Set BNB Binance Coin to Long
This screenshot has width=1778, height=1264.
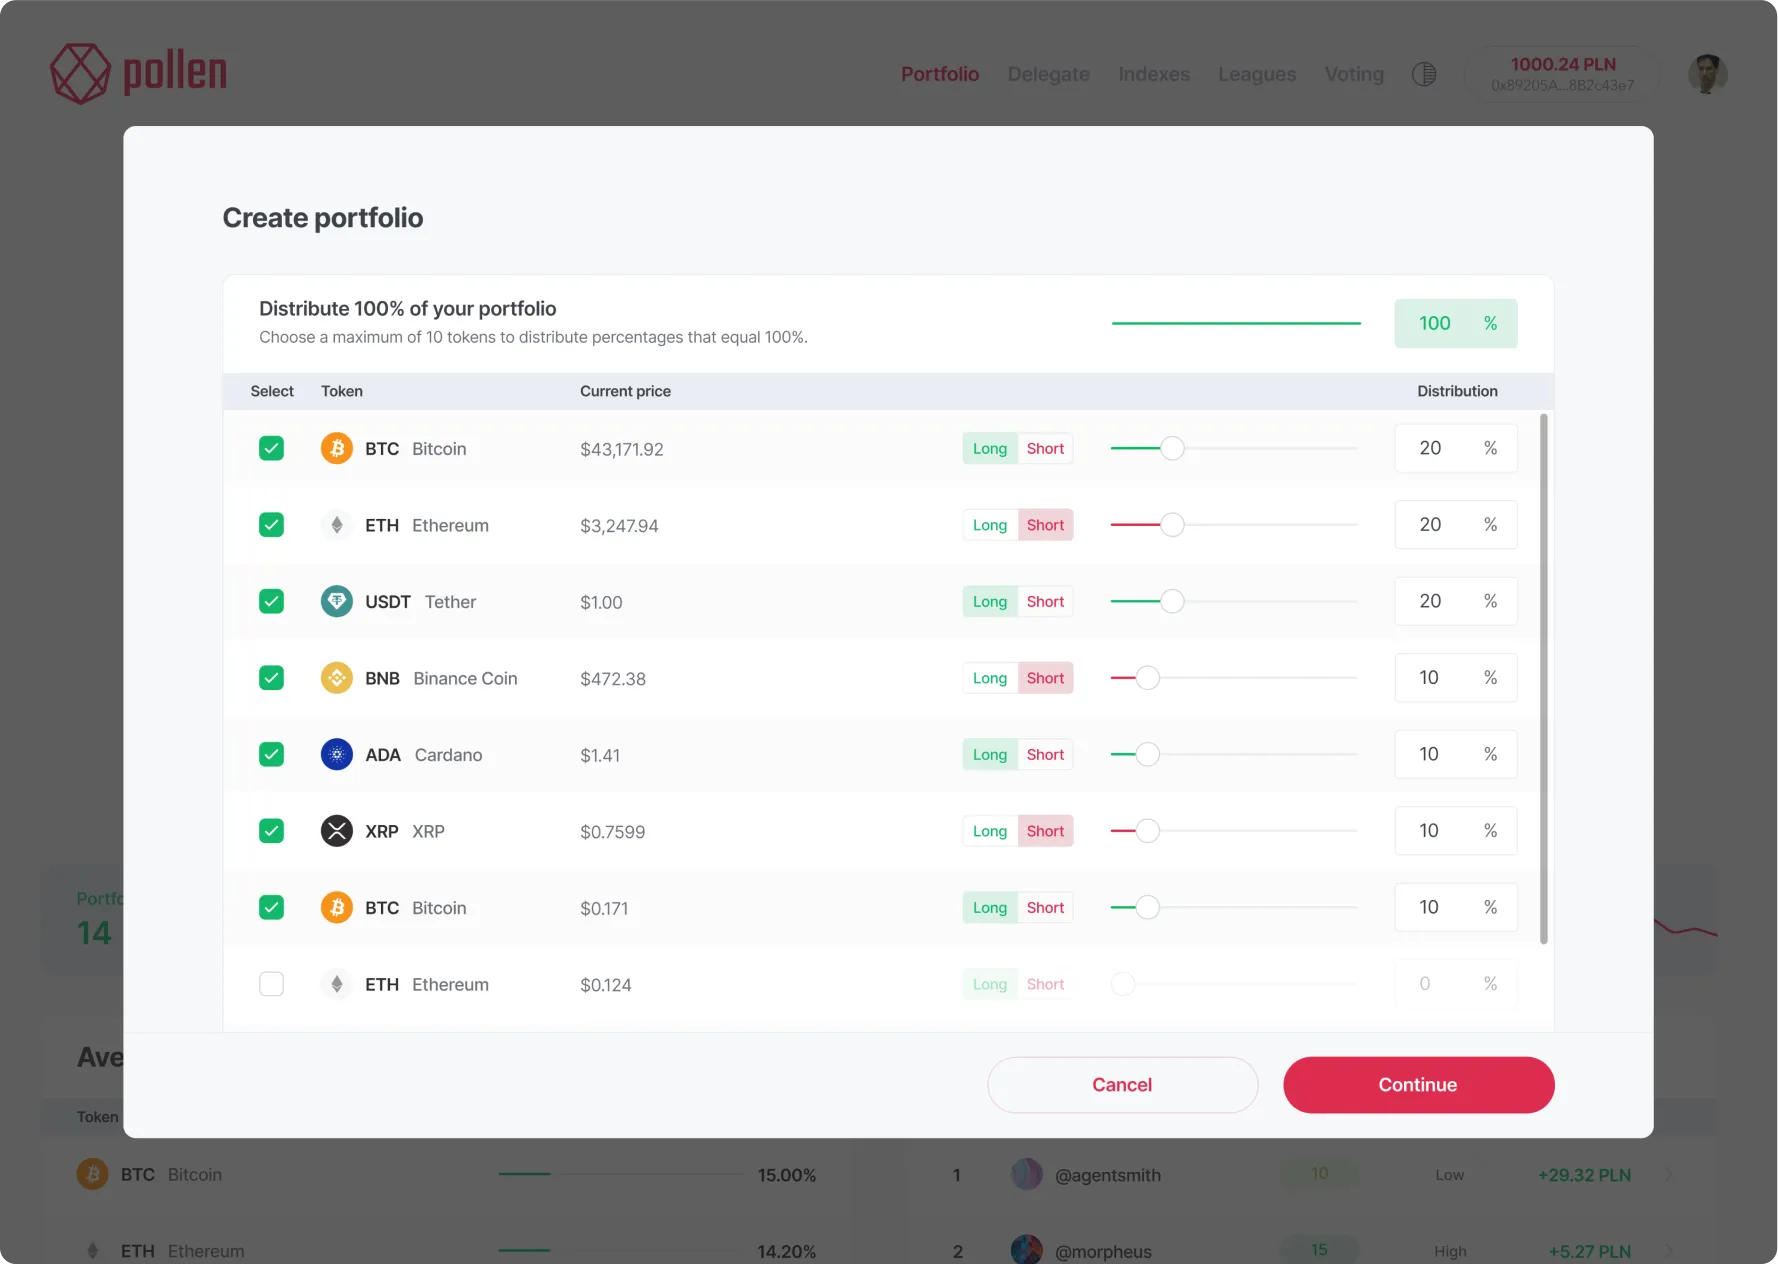pos(990,678)
